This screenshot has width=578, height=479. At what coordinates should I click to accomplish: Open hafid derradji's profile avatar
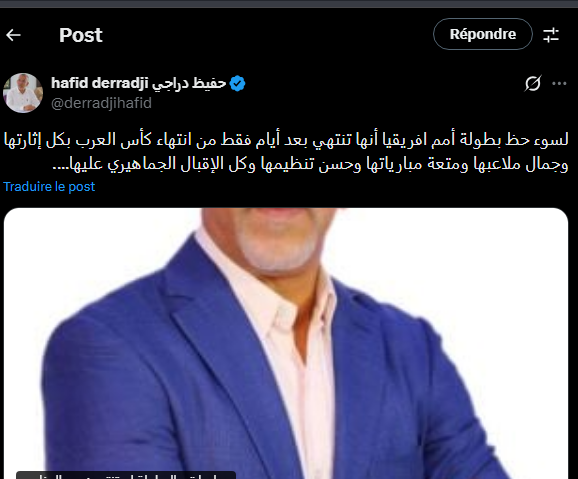tap(23, 93)
